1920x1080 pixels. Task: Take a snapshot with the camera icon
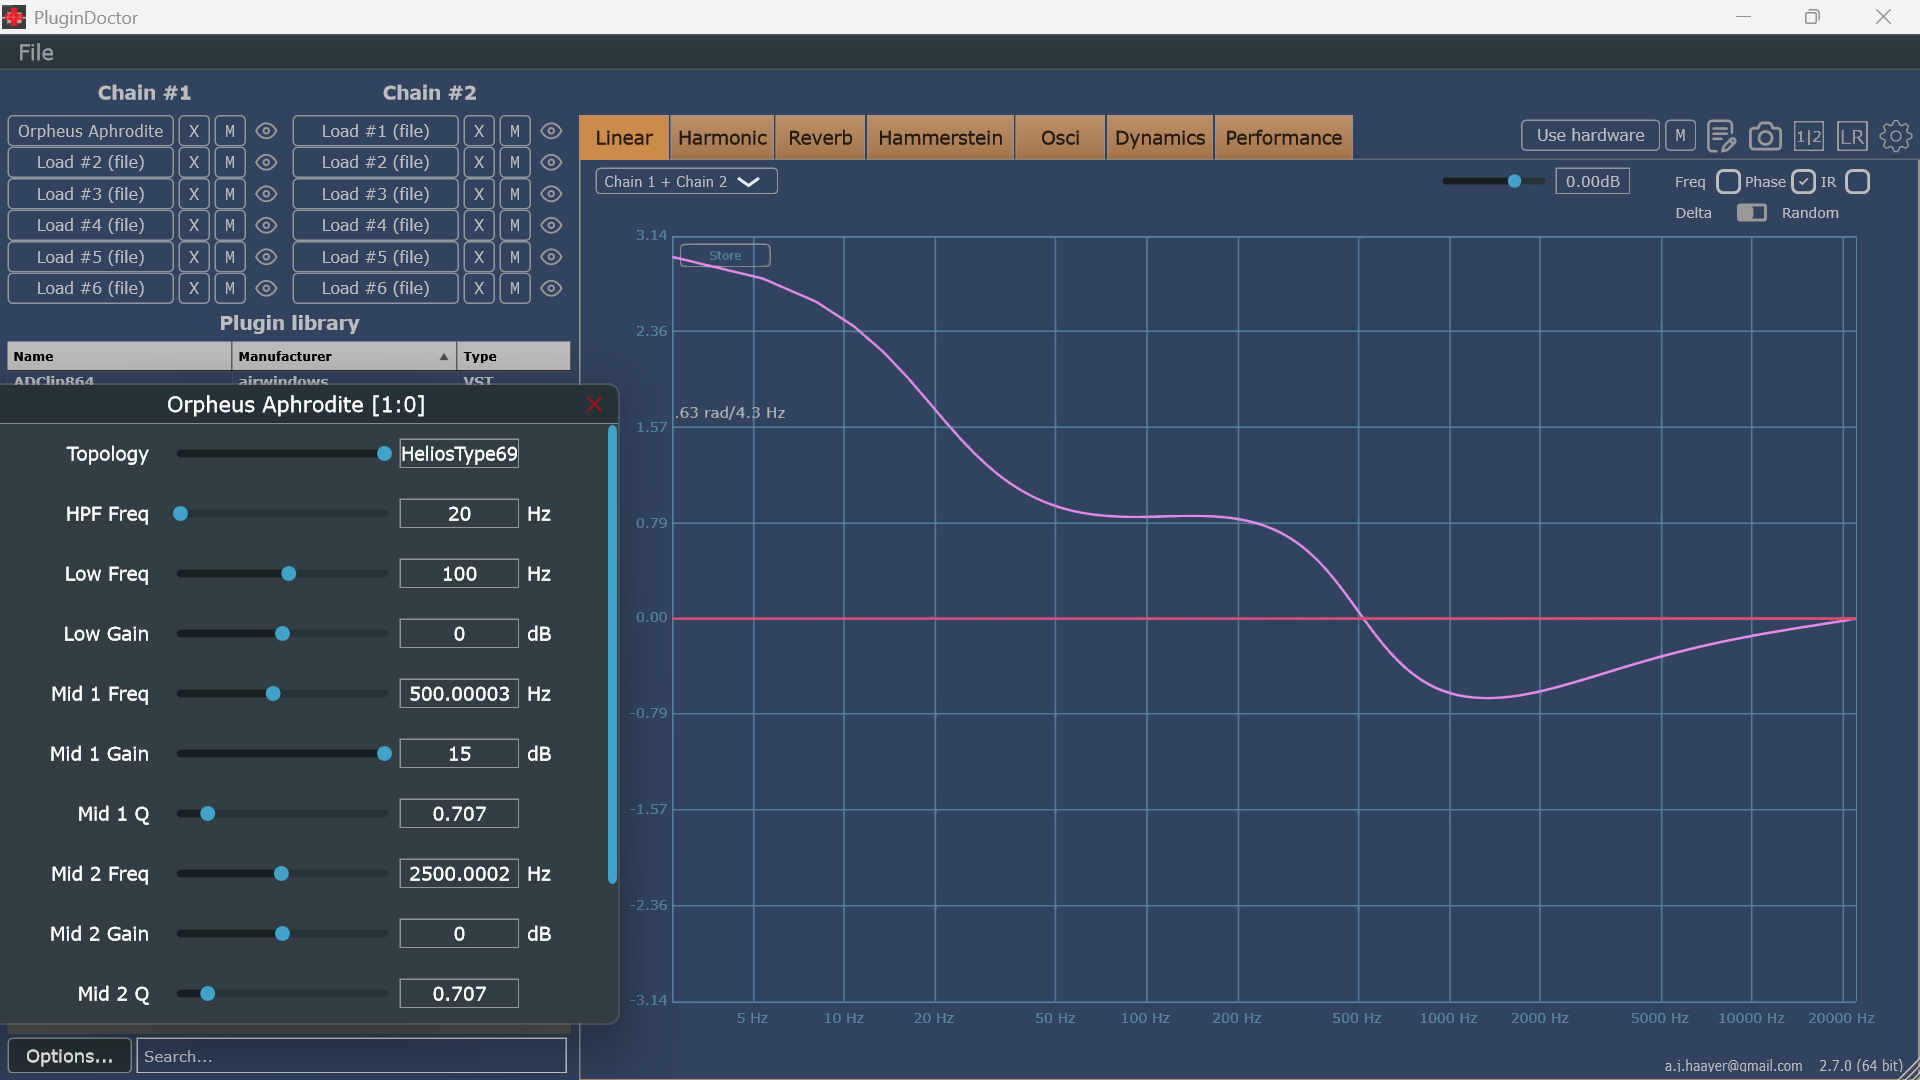pos(1765,136)
